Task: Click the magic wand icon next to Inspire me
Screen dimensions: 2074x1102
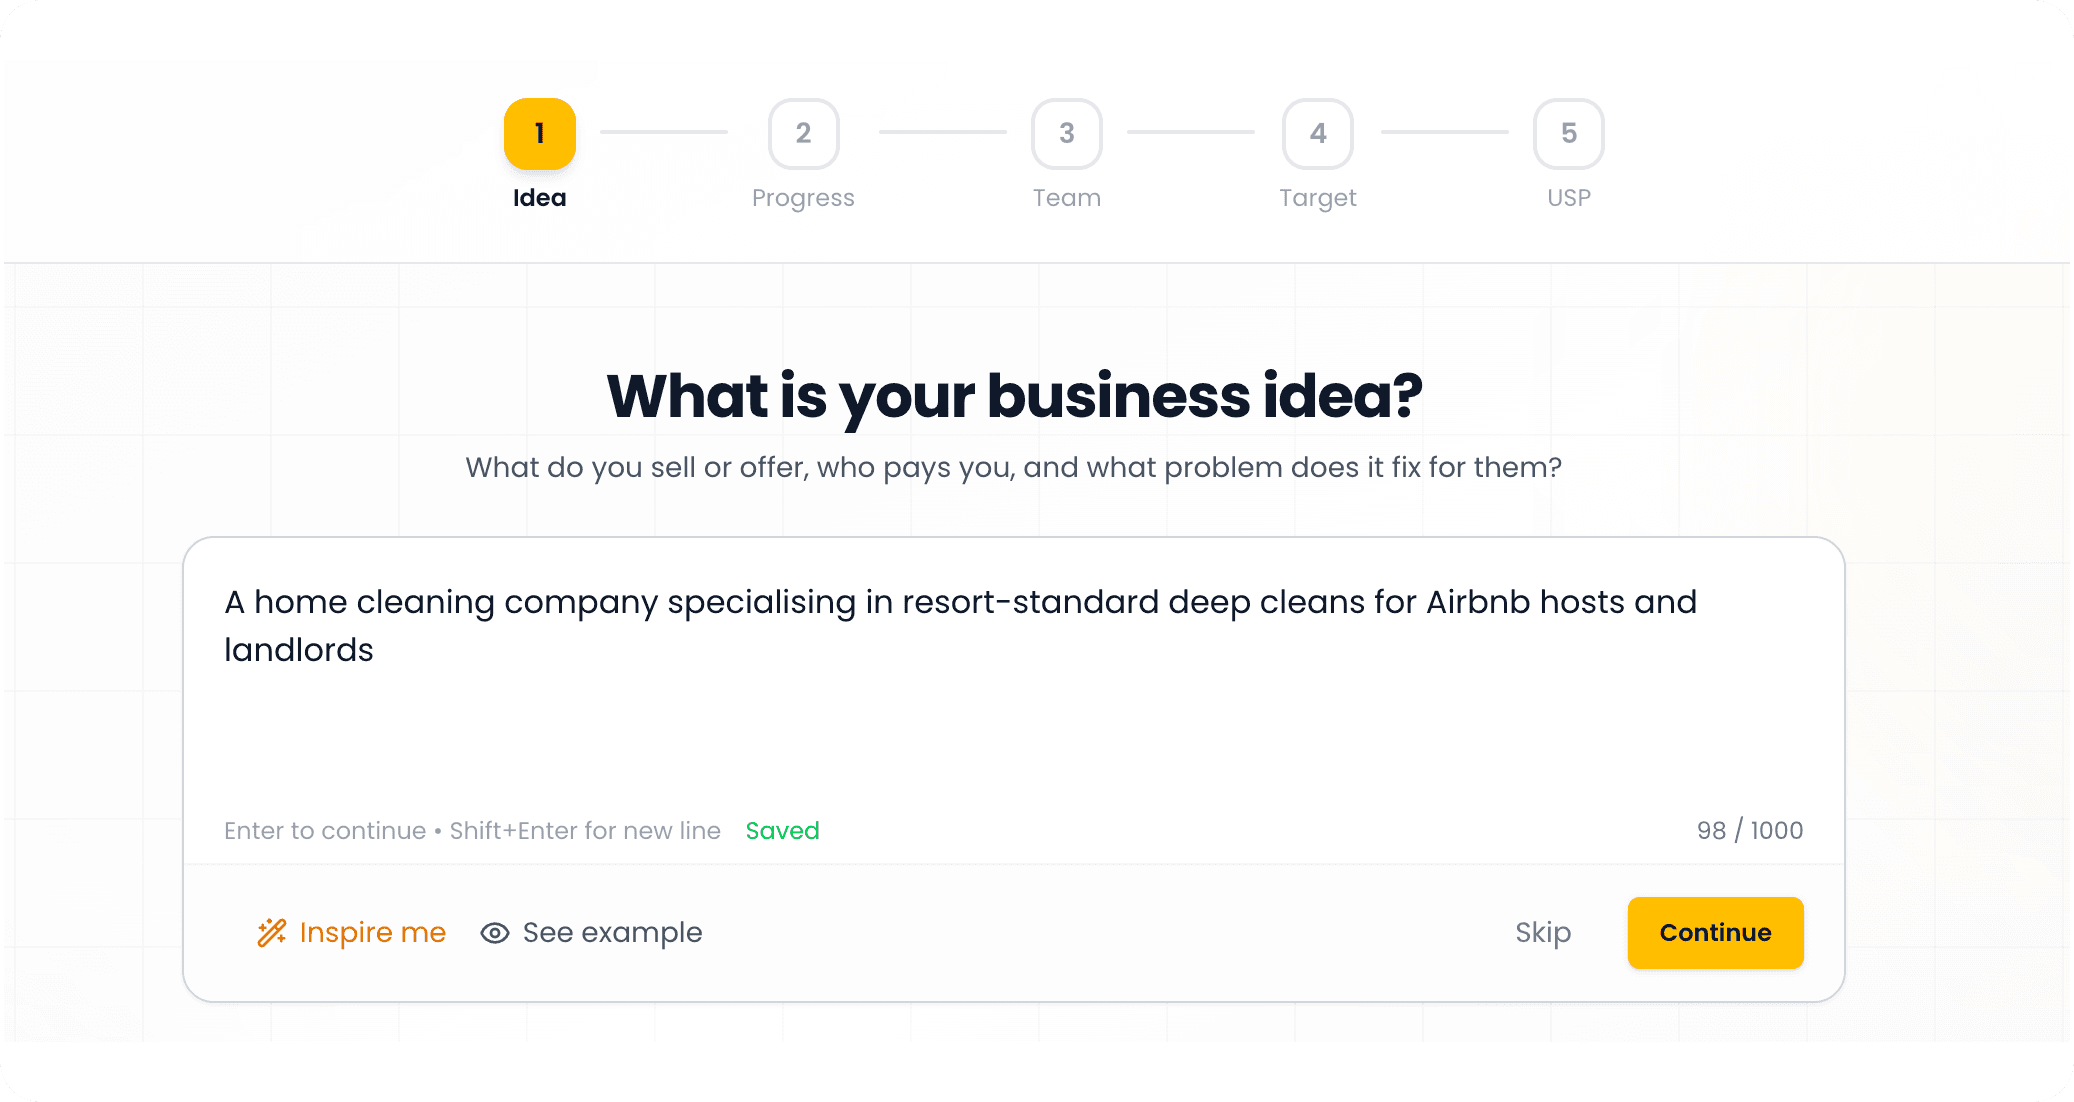Action: click(272, 932)
